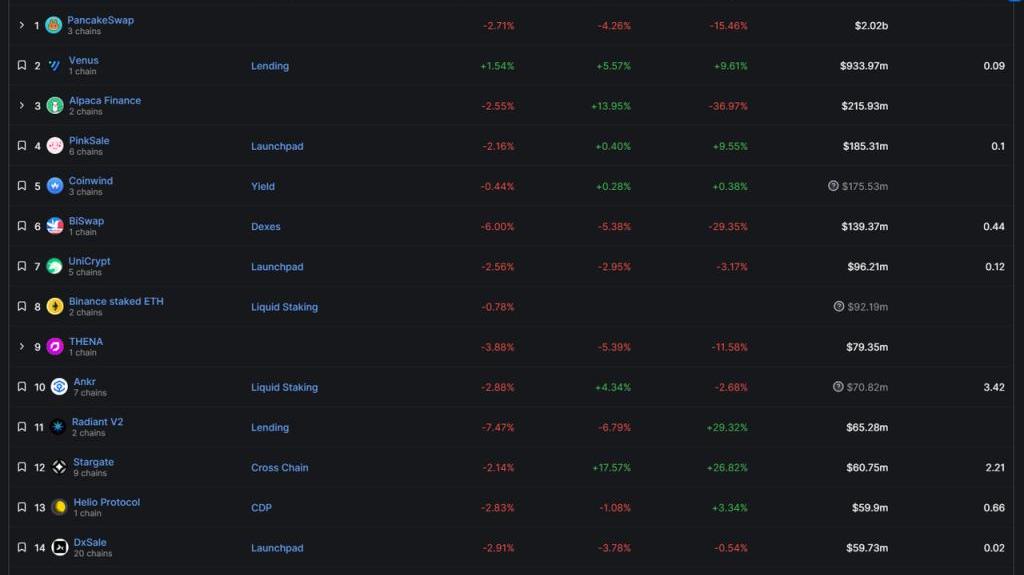This screenshot has width=1024, height=575.
Task: Open the Cross Chain category link
Action: (279, 467)
